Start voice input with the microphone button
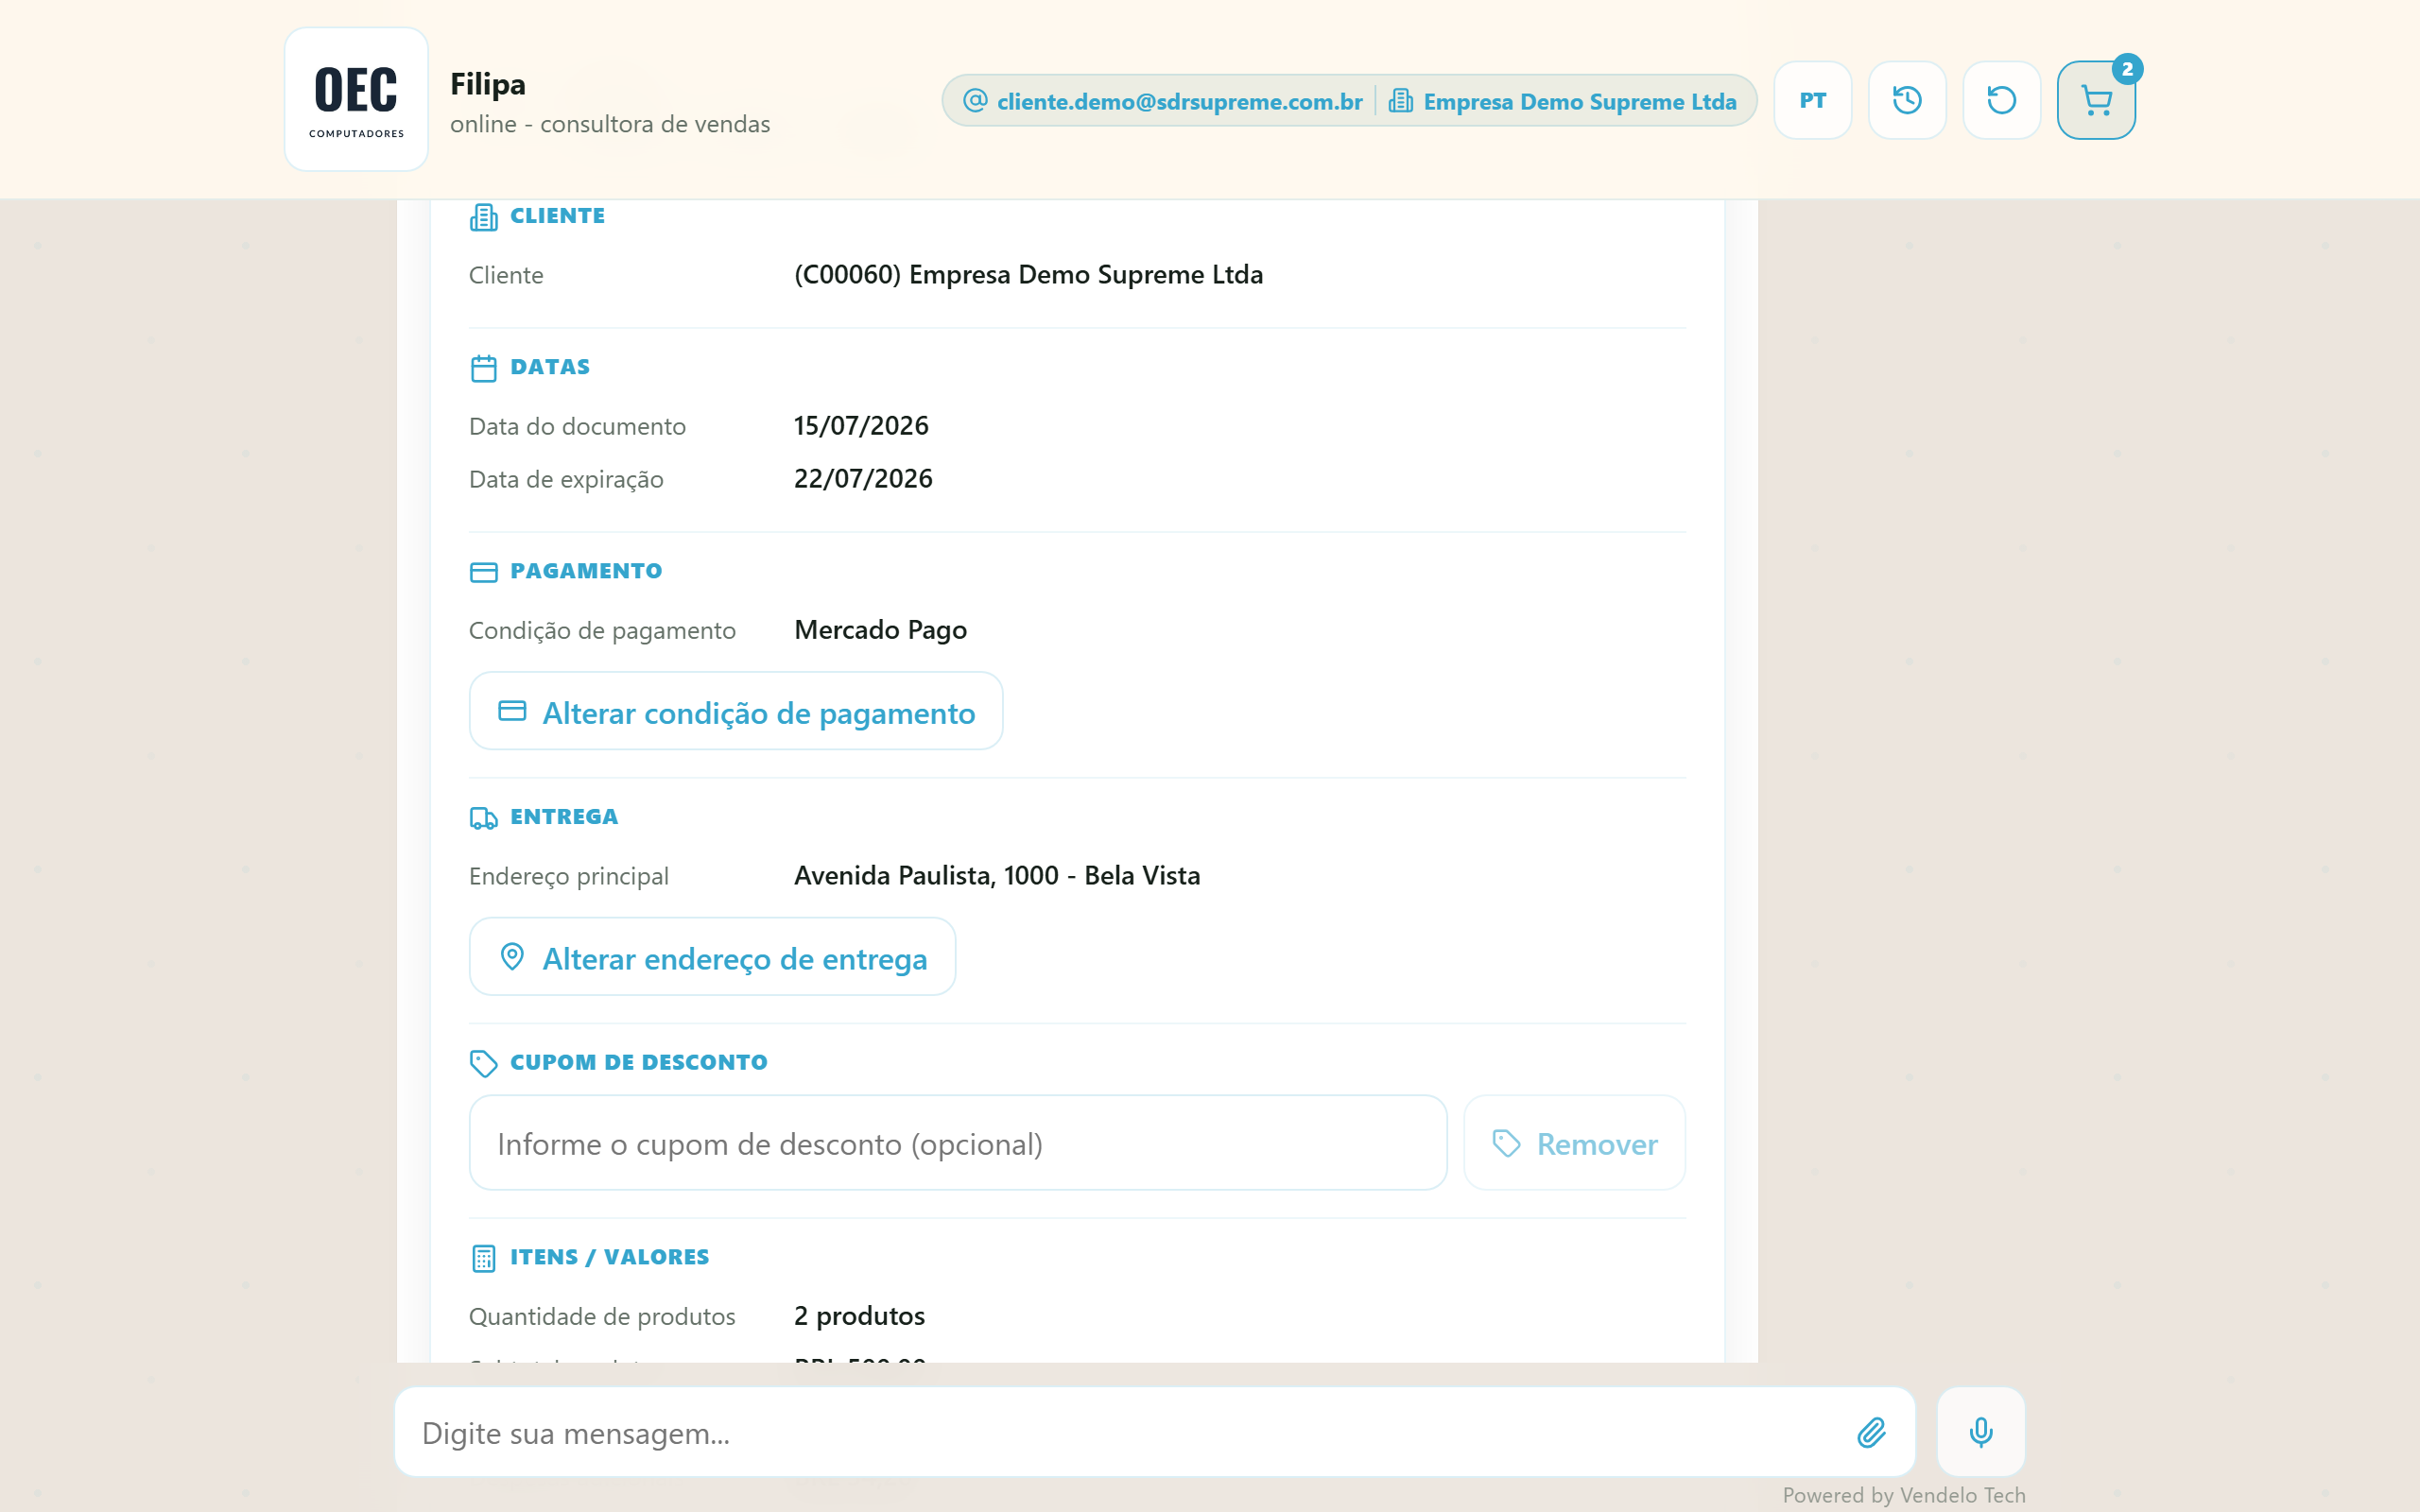Viewport: 2420px width, 1512px height. [1981, 1432]
